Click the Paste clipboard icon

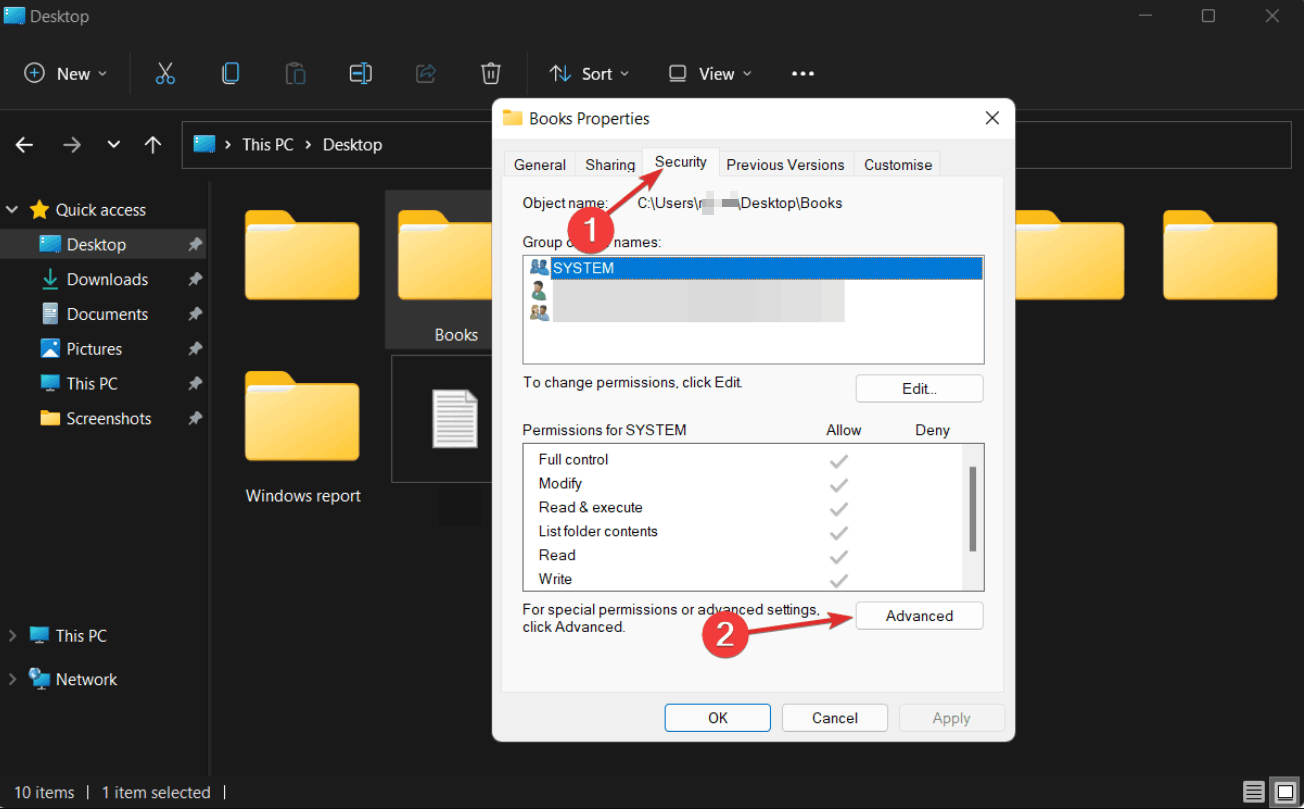click(x=295, y=73)
